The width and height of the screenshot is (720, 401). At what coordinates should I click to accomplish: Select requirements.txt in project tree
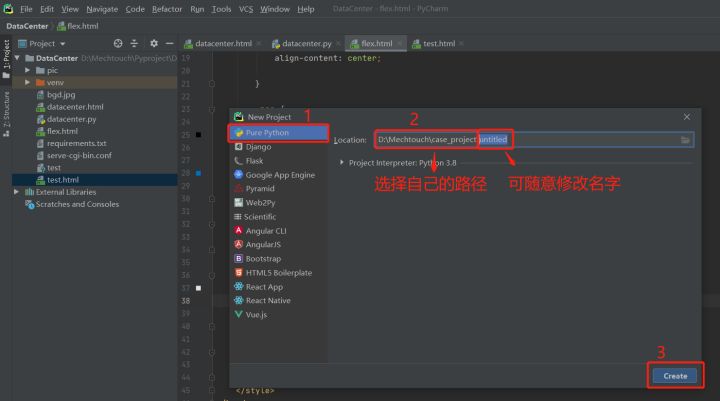click(x=72, y=143)
